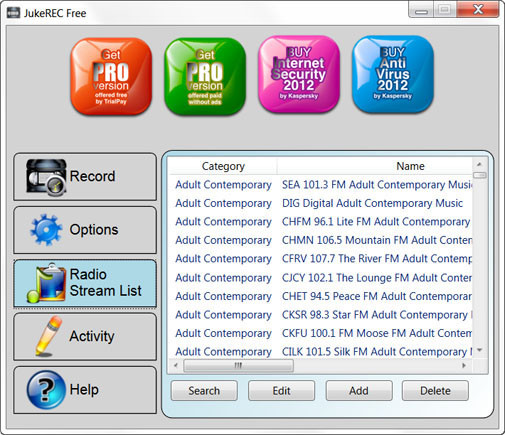Click the horizontal scrollbar right arrow
Viewport: 505px width, 435px height.
(x=464, y=365)
